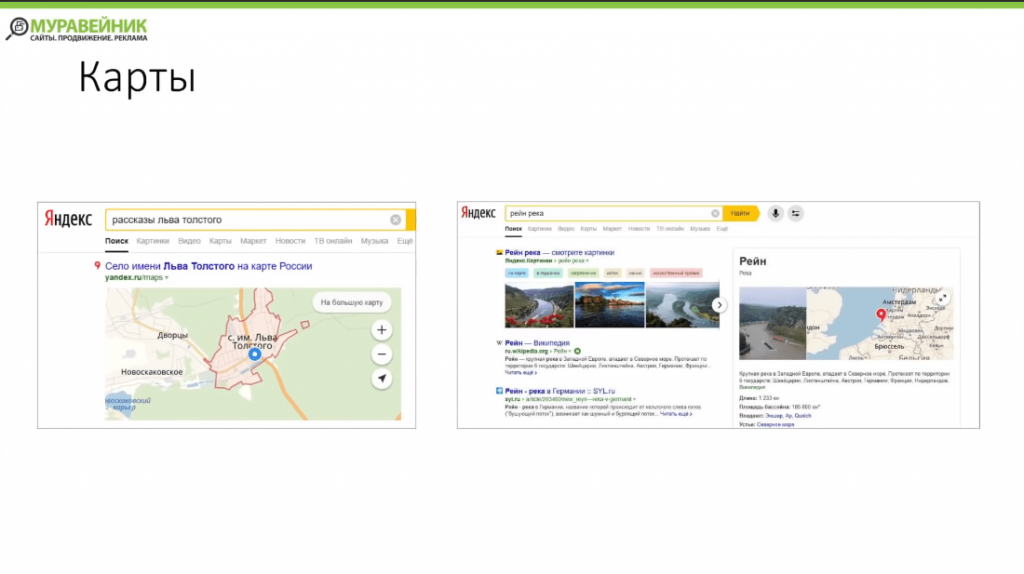Click the Карты slide title
The height and width of the screenshot is (574, 1024).
(137, 78)
